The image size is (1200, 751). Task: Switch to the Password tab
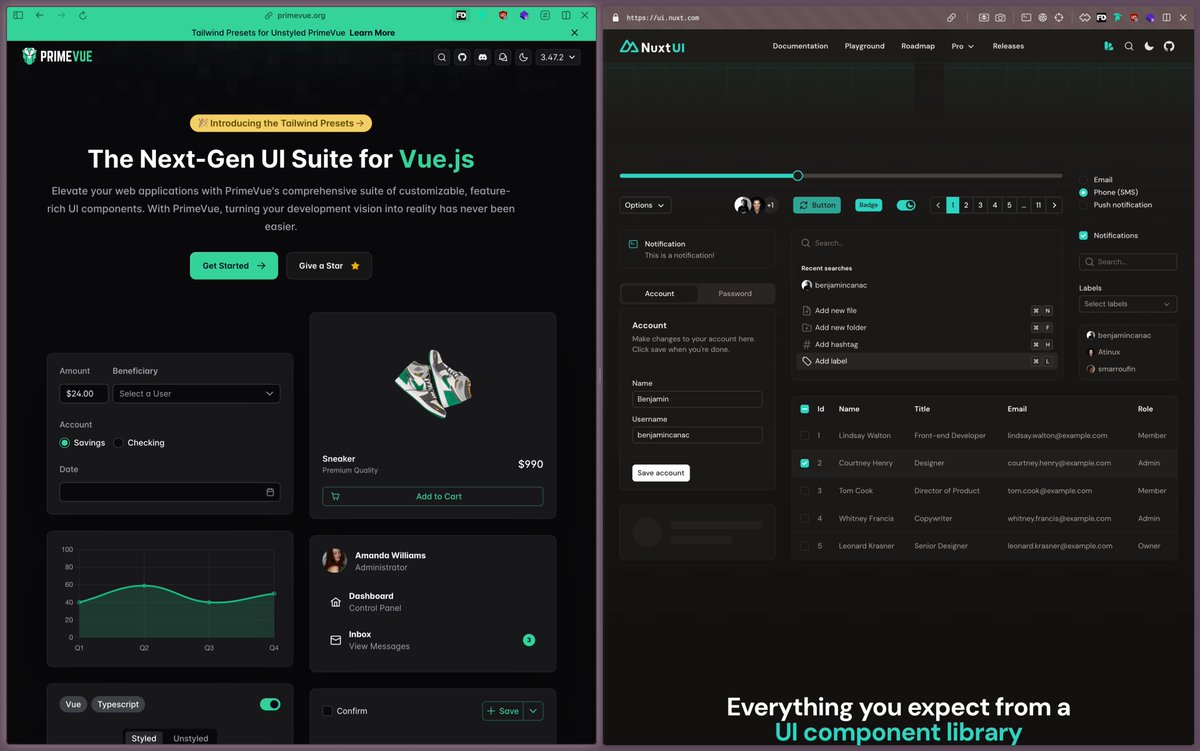click(735, 294)
